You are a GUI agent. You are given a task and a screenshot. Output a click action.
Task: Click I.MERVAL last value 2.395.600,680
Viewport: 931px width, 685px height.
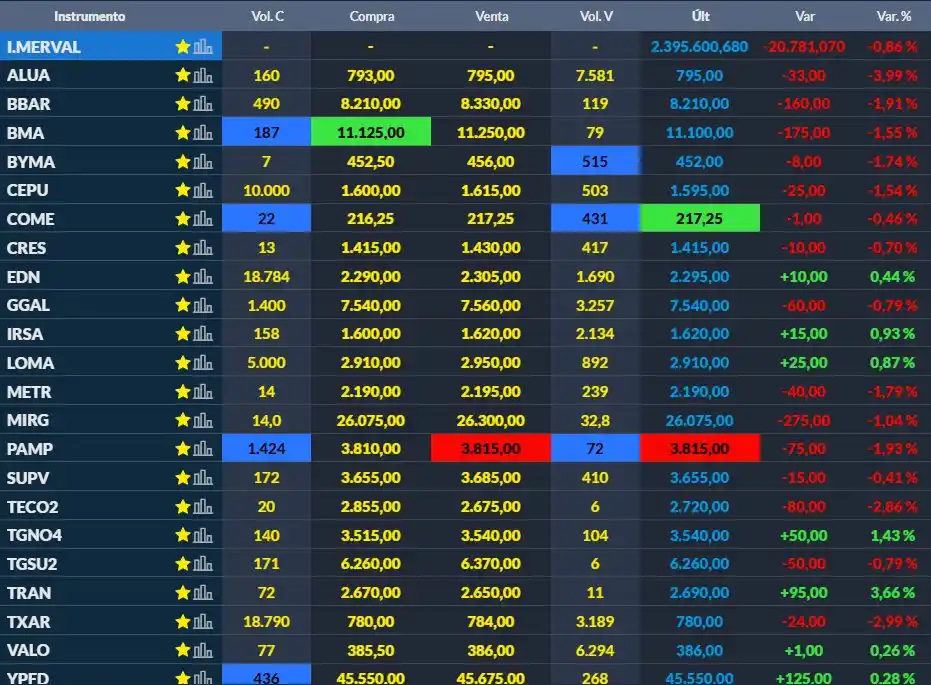[x=699, y=46]
